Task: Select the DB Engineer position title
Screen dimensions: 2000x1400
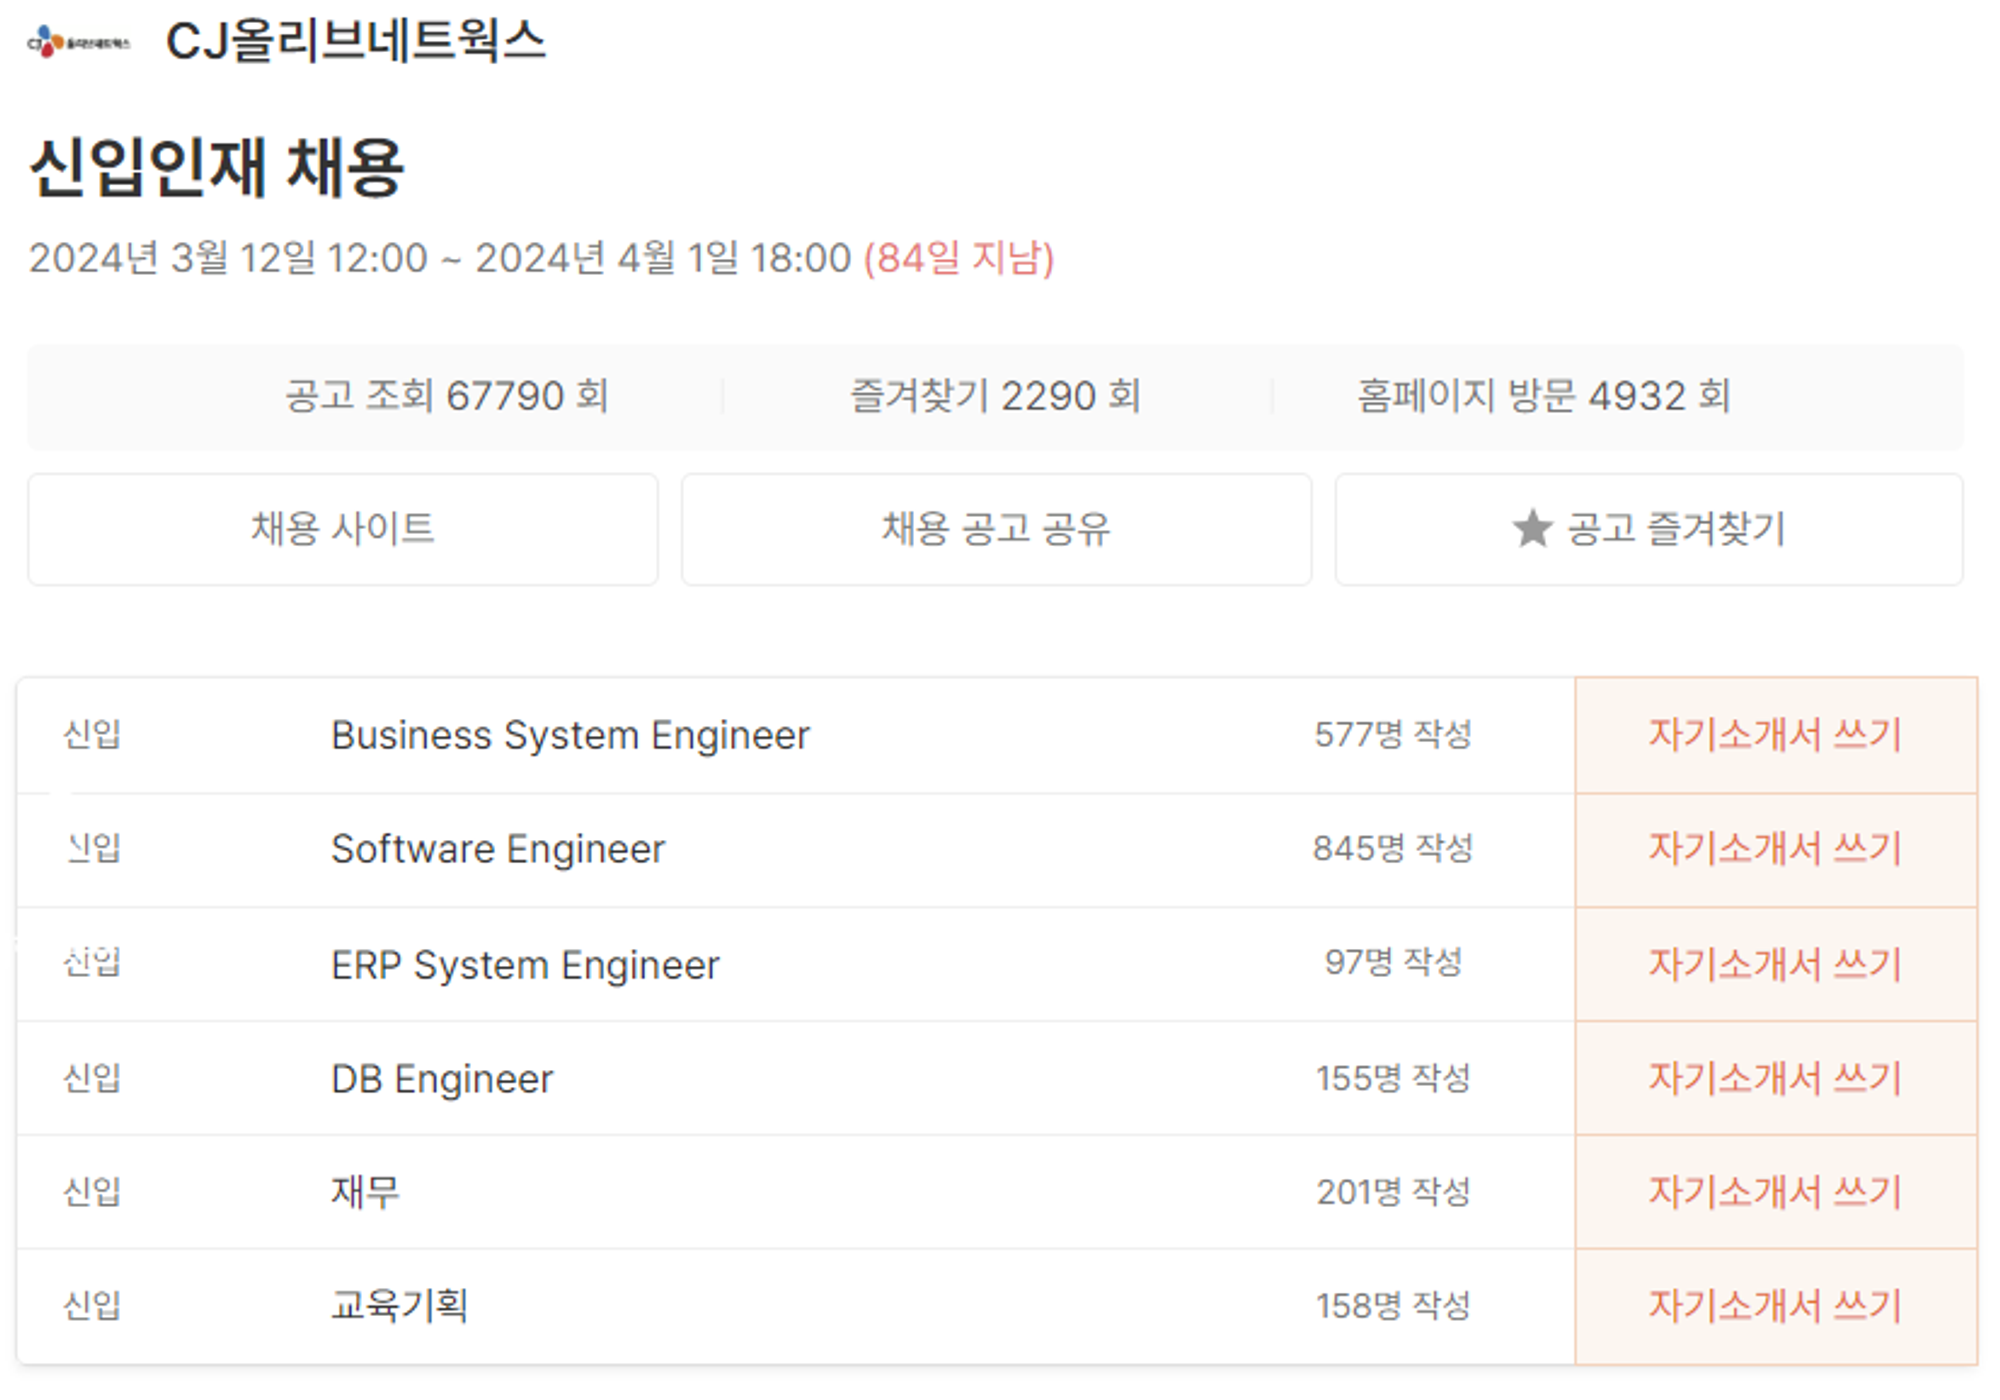Action: [442, 1079]
